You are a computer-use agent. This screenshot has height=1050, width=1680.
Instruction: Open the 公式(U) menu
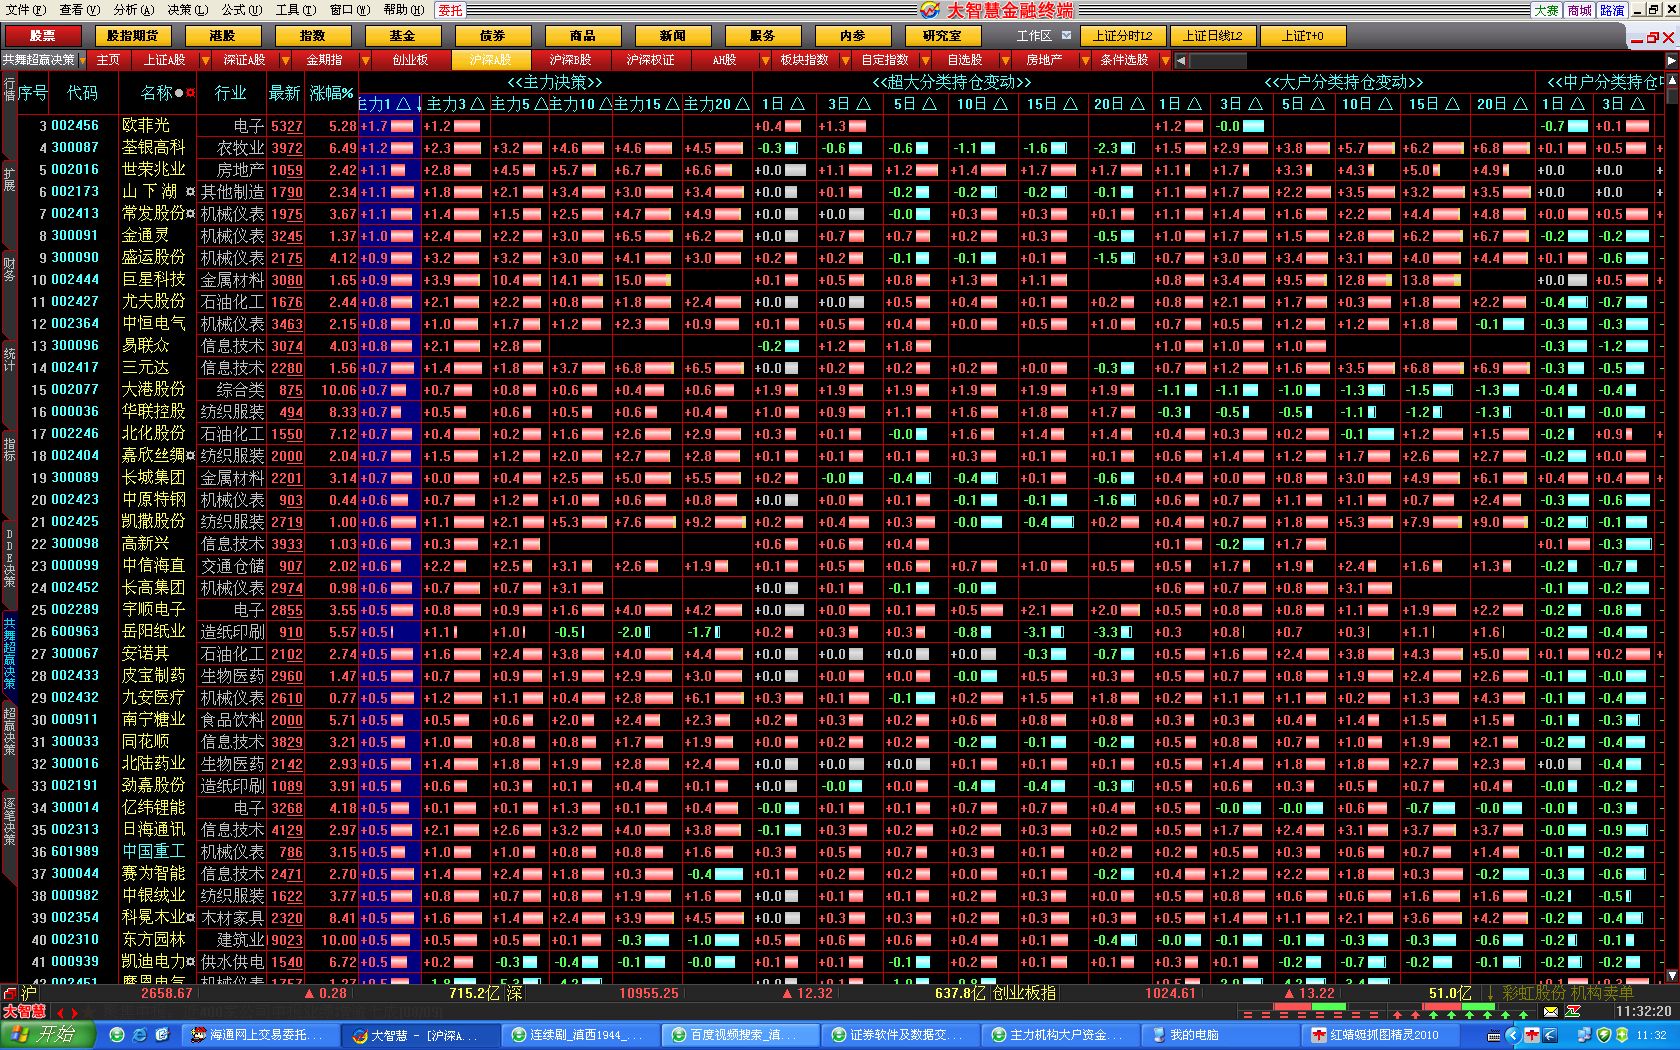tap(241, 10)
